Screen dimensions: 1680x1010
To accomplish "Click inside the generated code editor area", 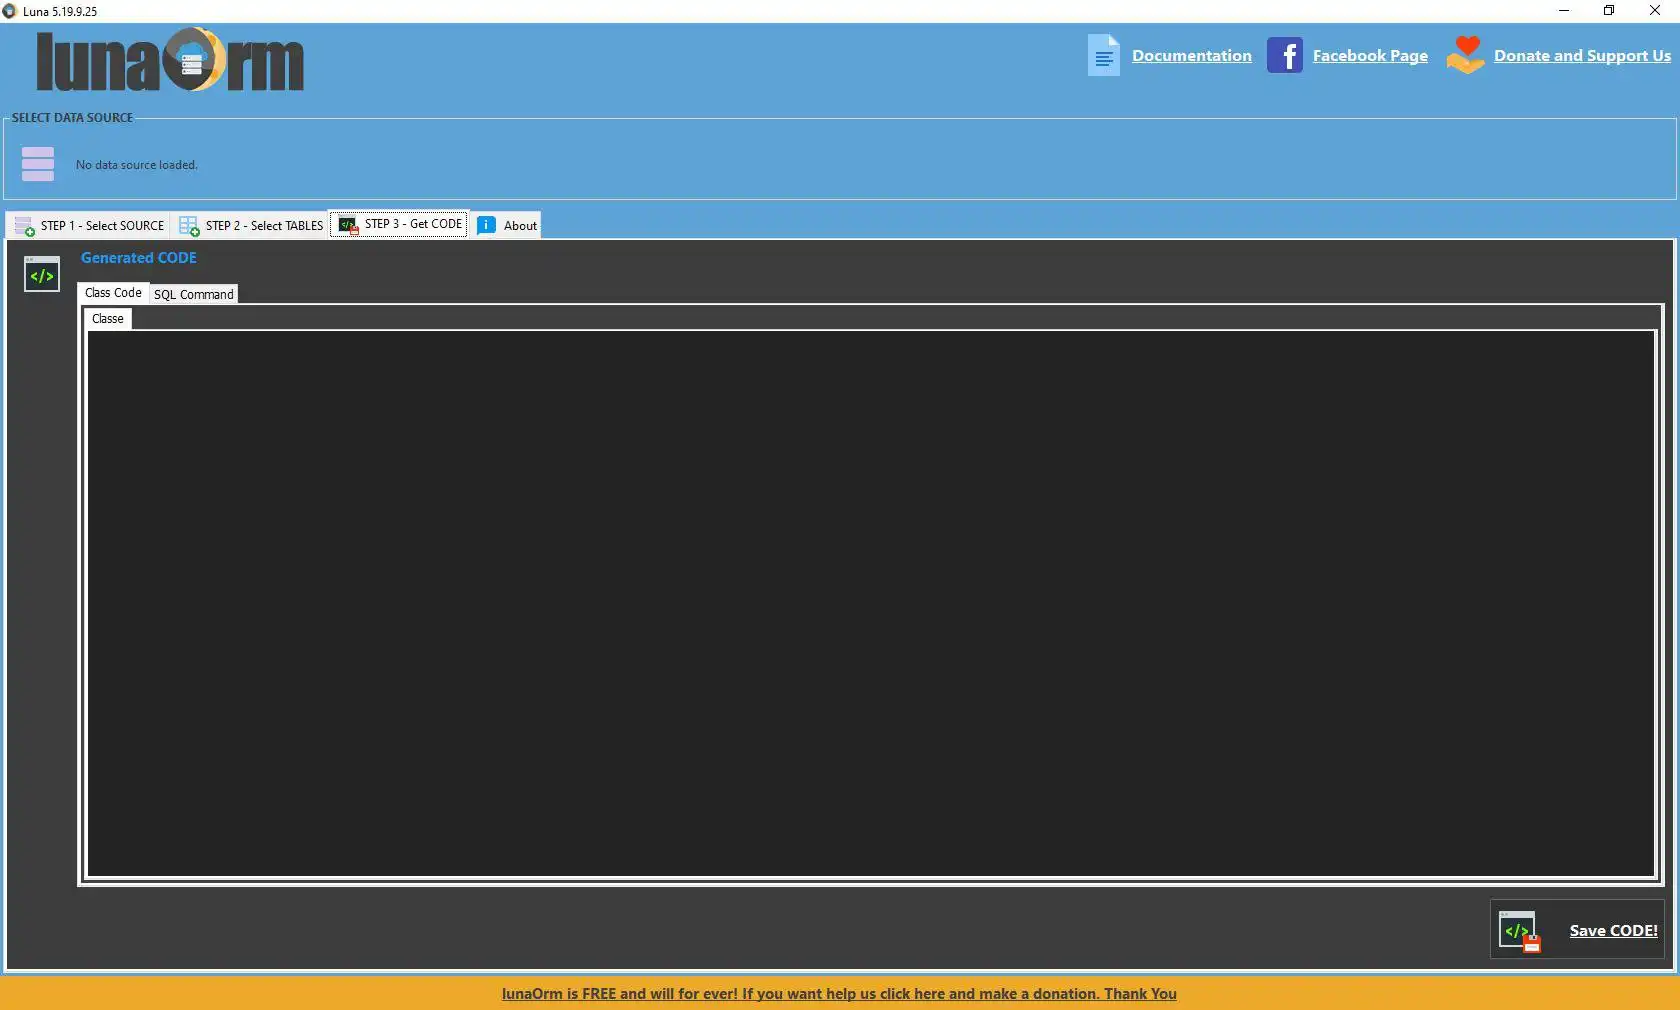I will click(x=871, y=603).
